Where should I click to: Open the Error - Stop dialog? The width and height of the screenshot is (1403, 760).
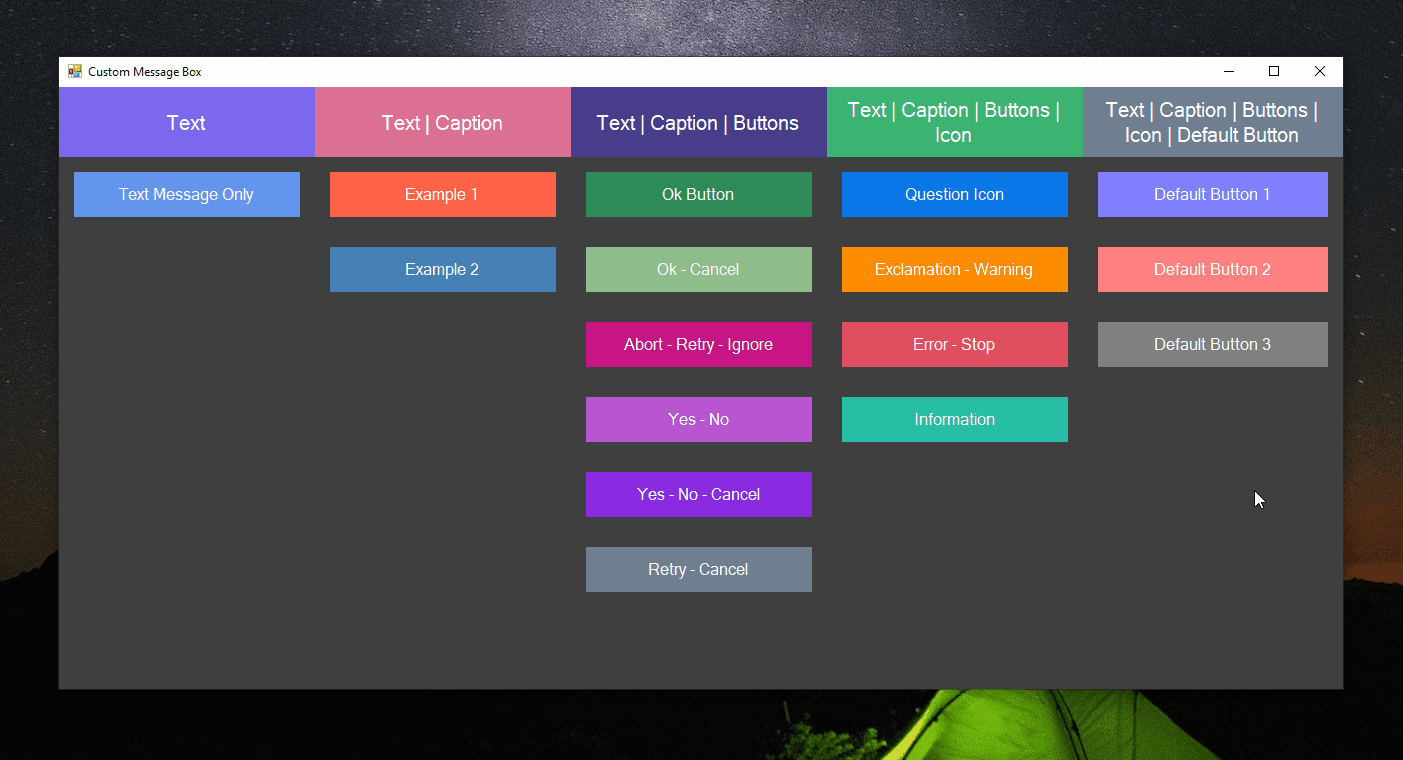[954, 344]
